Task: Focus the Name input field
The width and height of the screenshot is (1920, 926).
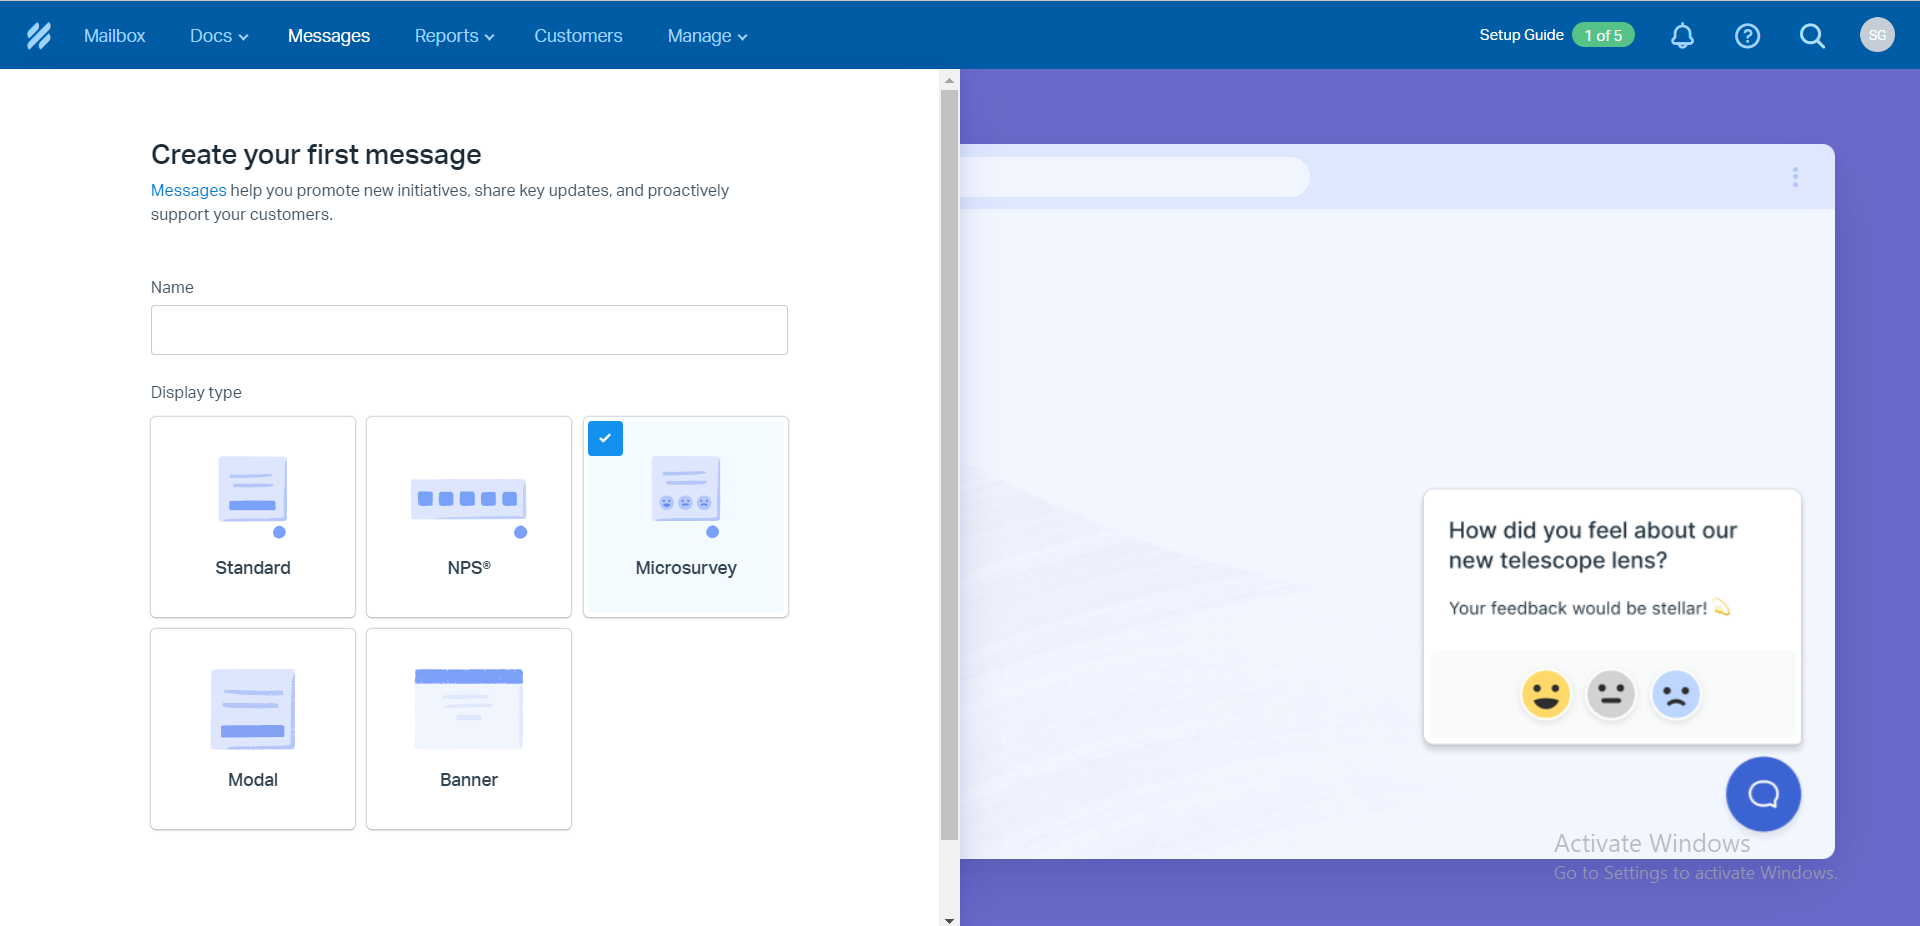Action: (469, 330)
